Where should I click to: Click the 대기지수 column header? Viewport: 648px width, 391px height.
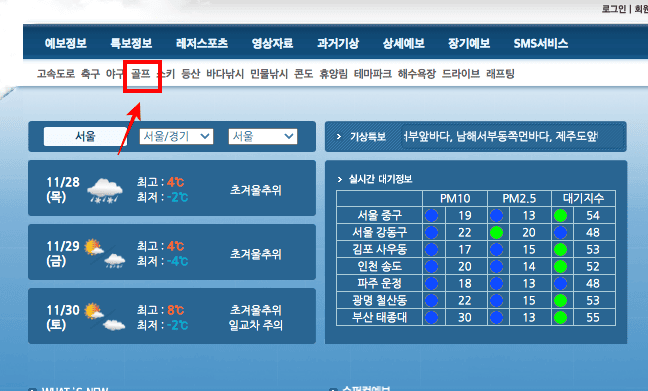click(x=584, y=198)
